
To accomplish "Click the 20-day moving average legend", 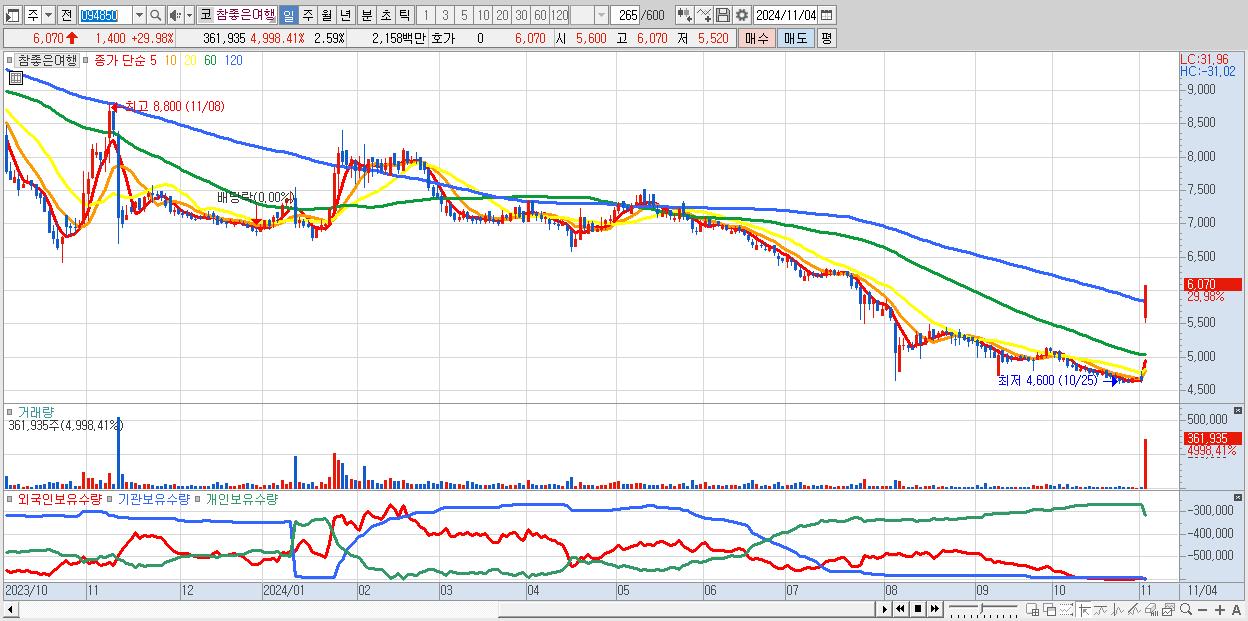I will coord(190,60).
